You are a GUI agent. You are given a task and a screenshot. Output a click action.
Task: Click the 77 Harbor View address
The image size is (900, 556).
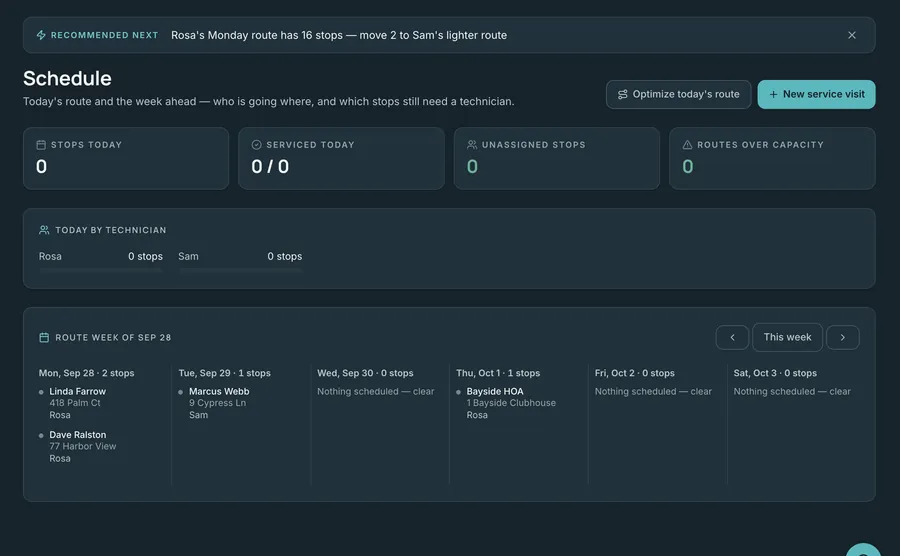tap(83, 446)
